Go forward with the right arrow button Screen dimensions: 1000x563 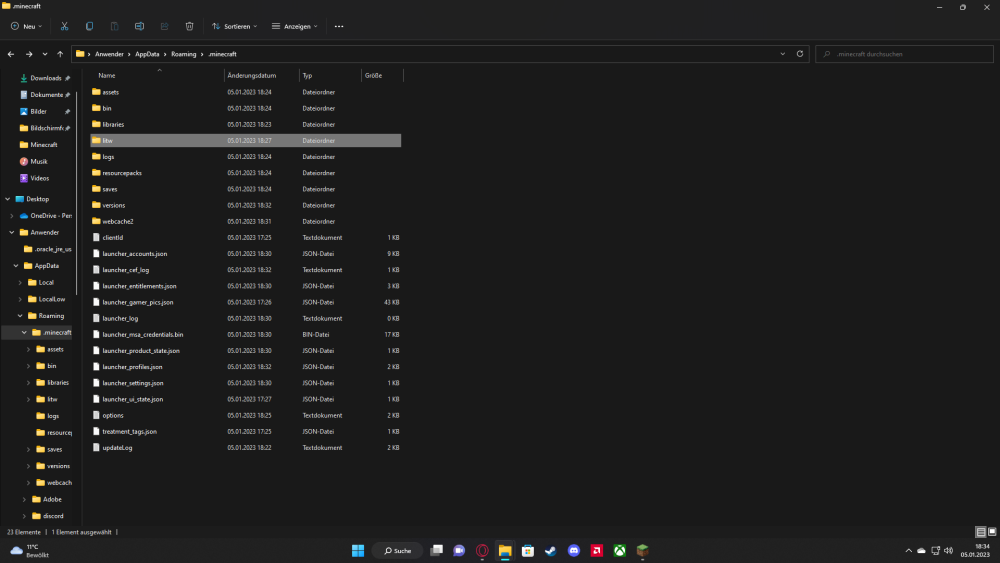pyautogui.click(x=29, y=54)
